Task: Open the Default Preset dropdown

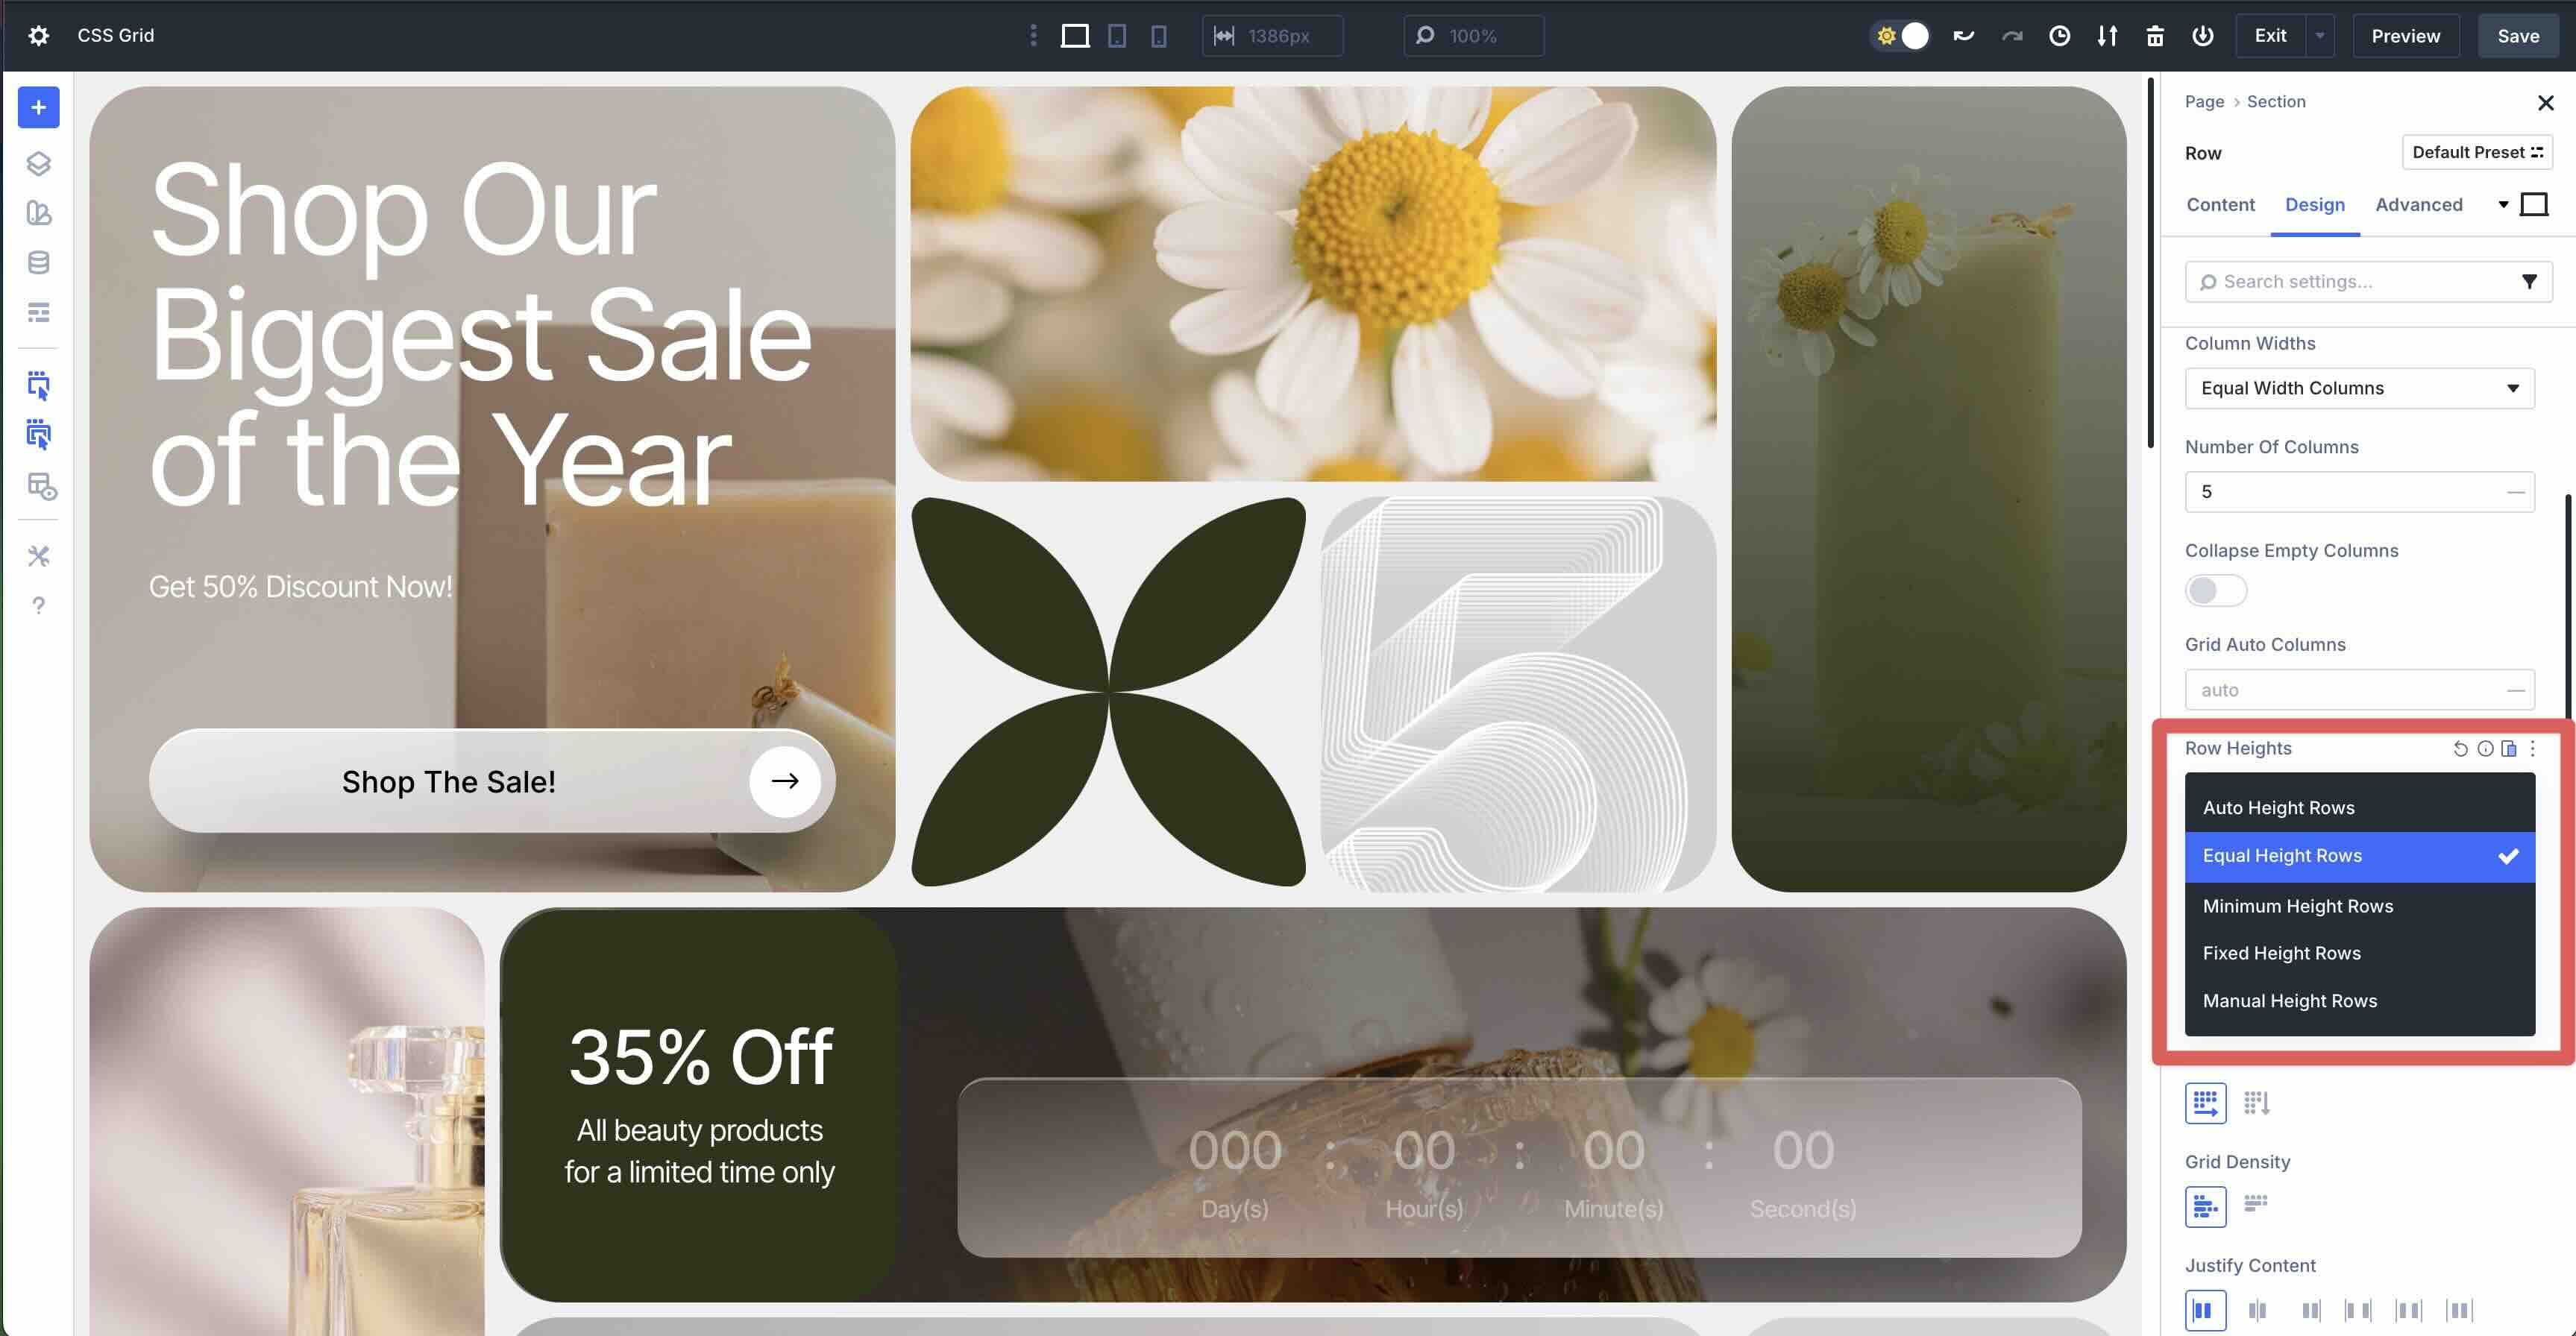Action: (2476, 152)
